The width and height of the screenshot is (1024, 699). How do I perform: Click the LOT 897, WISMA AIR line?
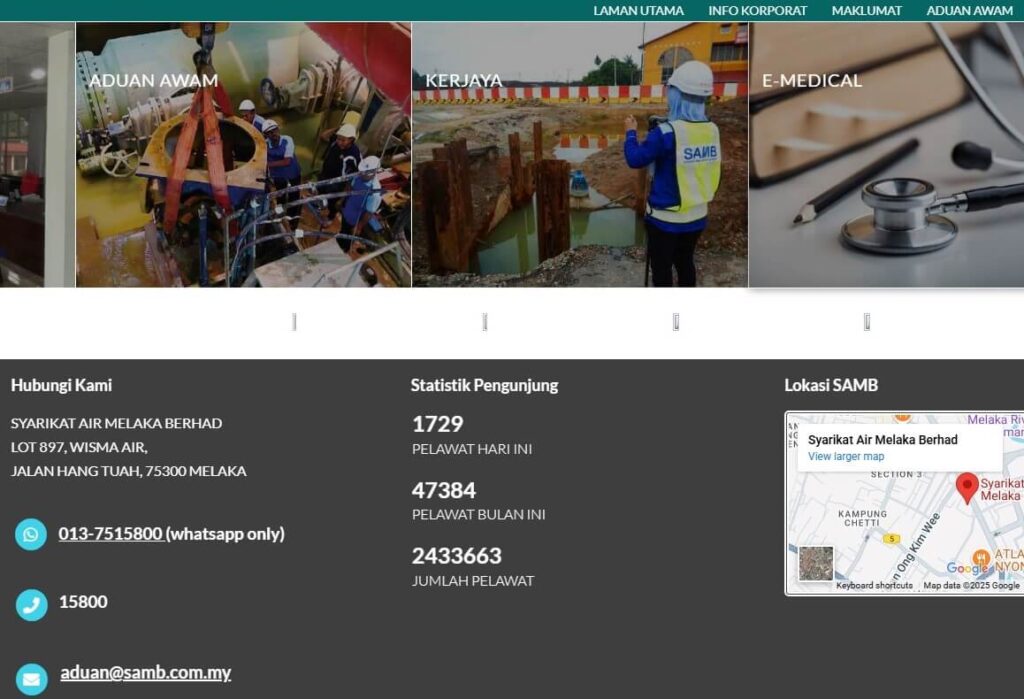coord(79,447)
